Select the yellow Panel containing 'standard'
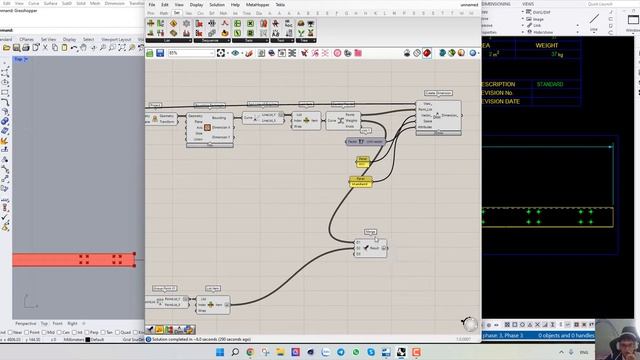Viewport: 640px width, 360px height. point(360,182)
